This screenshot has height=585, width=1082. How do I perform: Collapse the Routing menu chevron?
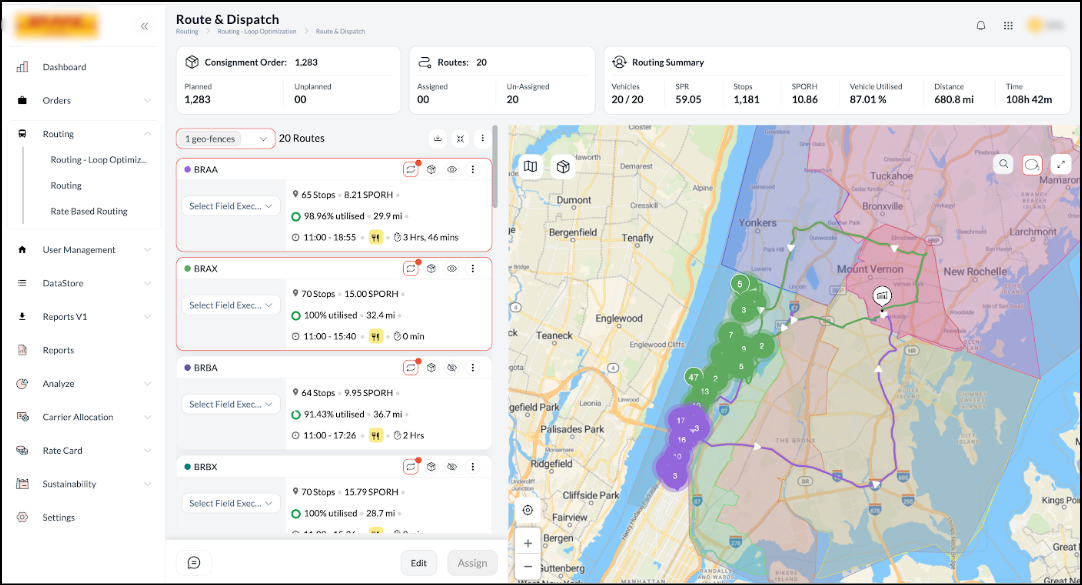(x=147, y=134)
